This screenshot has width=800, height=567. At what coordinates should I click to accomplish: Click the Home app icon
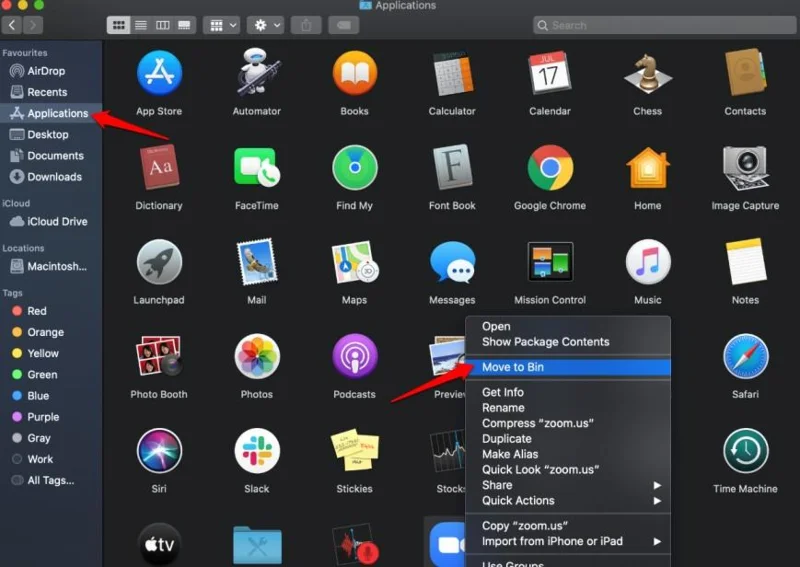tap(648, 167)
